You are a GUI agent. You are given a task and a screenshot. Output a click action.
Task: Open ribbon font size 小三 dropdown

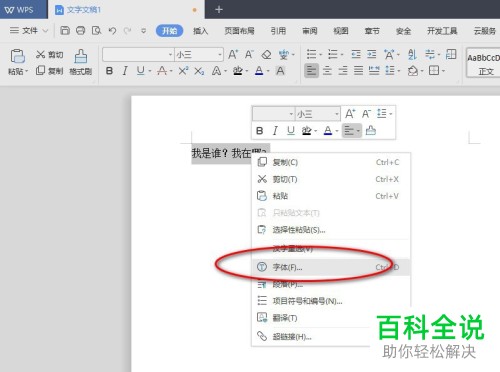point(220,55)
